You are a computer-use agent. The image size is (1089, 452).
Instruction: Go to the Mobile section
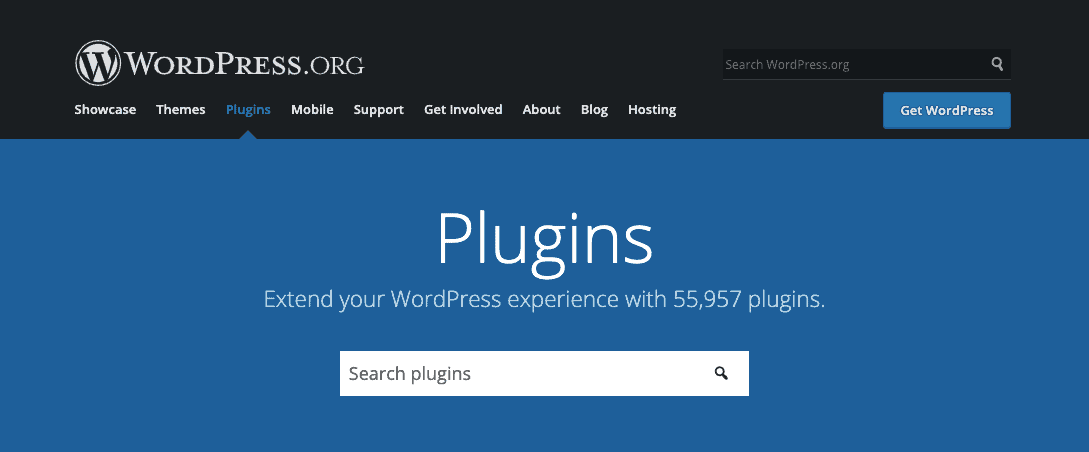click(312, 110)
